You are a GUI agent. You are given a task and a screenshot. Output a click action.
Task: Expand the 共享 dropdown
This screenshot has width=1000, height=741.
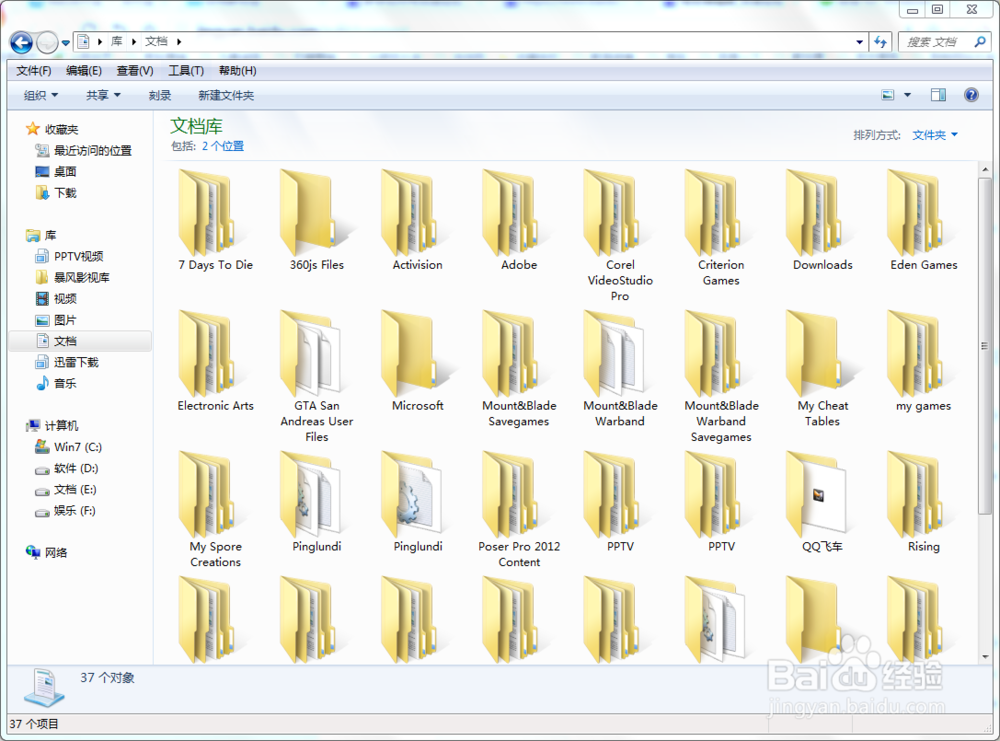pyautogui.click(x=103, y=96)
